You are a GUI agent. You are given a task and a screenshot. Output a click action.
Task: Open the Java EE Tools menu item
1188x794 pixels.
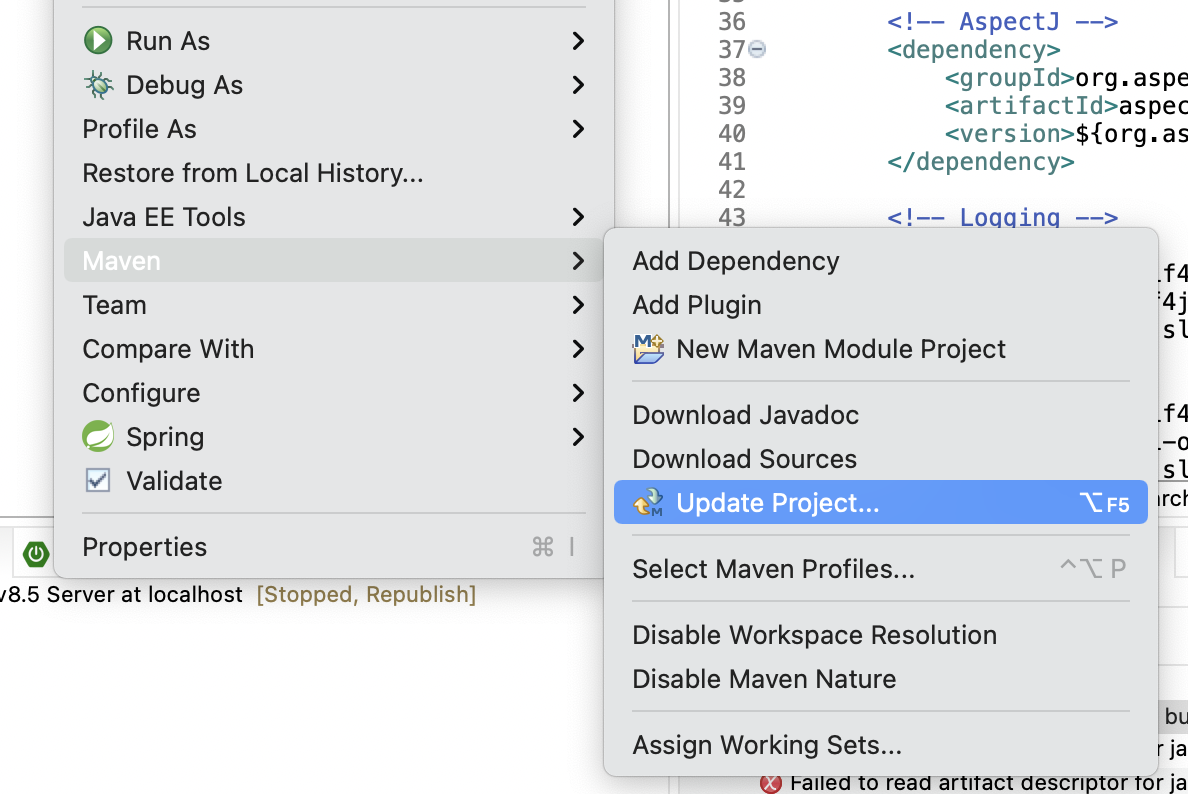point(333,217)
